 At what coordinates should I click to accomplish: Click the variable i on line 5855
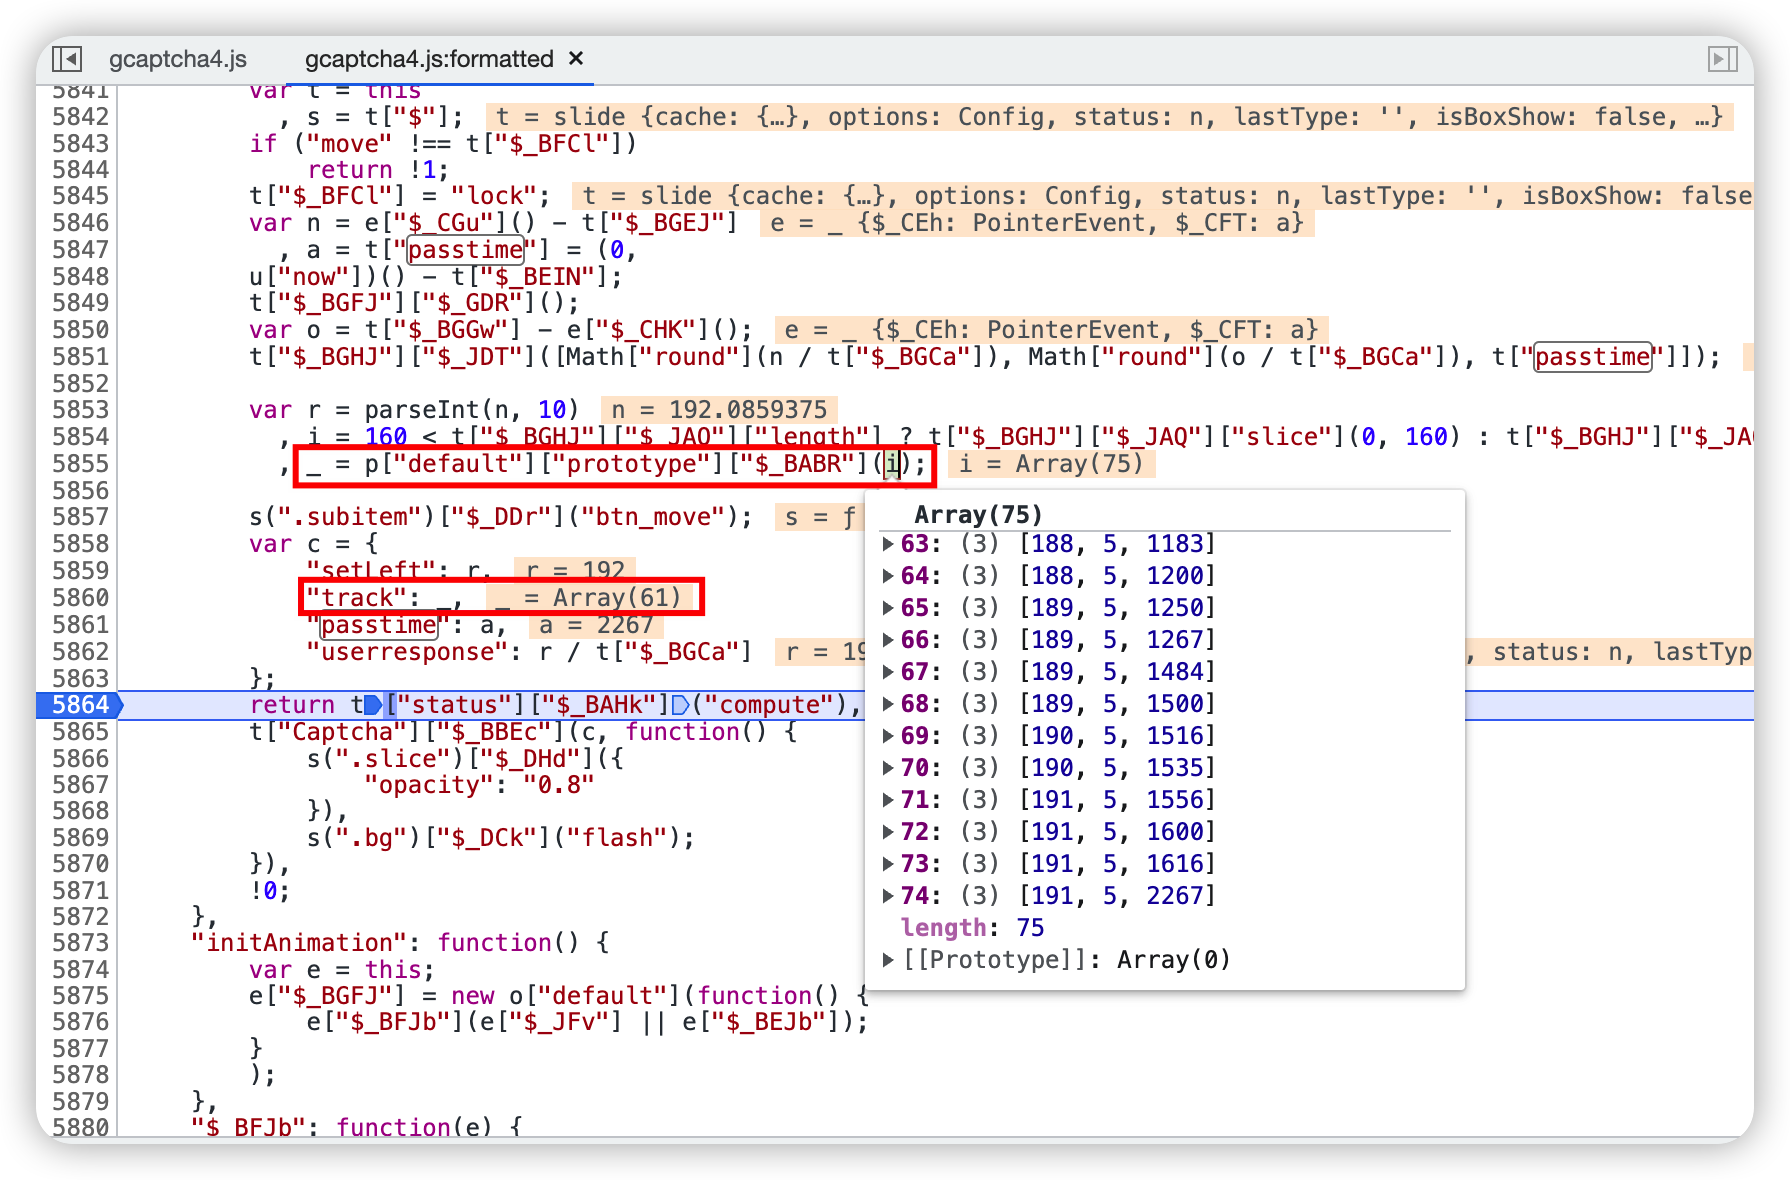pyautogui.click(x=892, y=464)
